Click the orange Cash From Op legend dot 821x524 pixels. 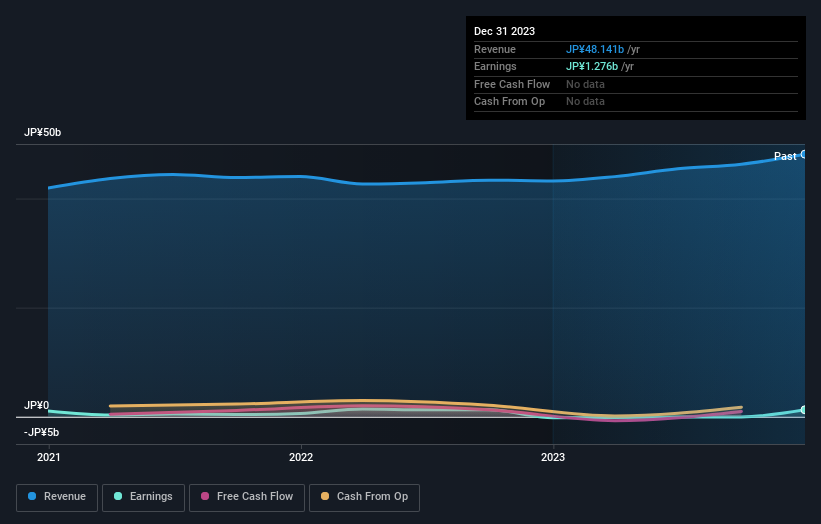pos(325,496)
